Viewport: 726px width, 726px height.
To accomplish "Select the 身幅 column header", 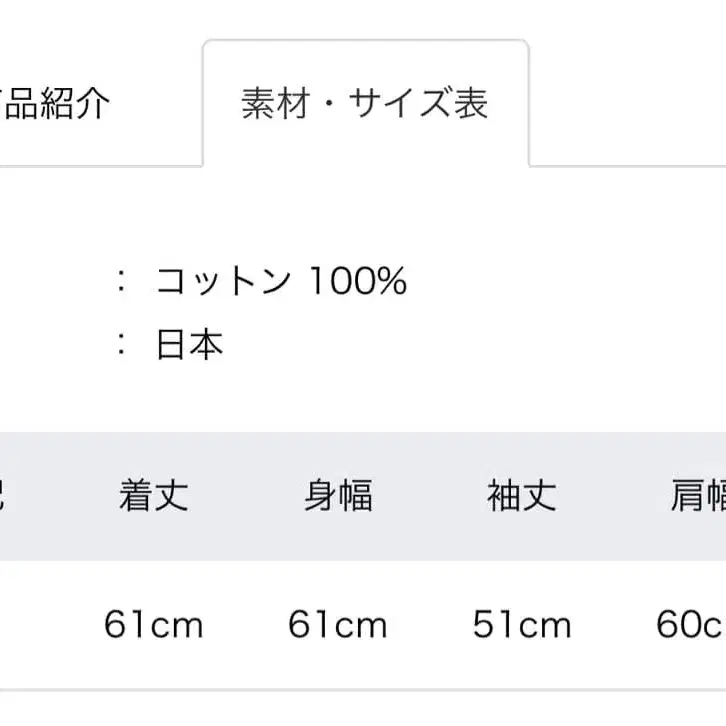I will (x=338, y=496).
